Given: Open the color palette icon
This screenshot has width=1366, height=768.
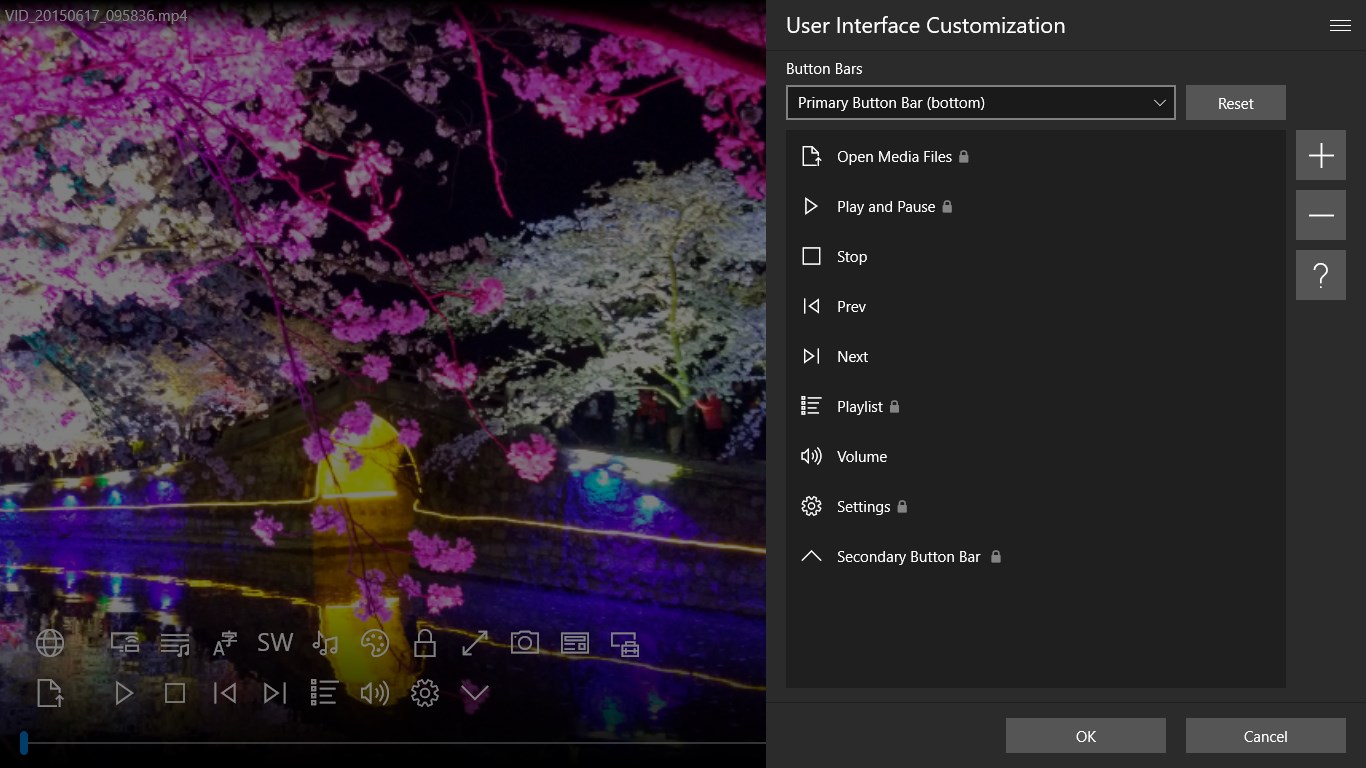Looking at the screenshot, I should (x=375, y=643).
